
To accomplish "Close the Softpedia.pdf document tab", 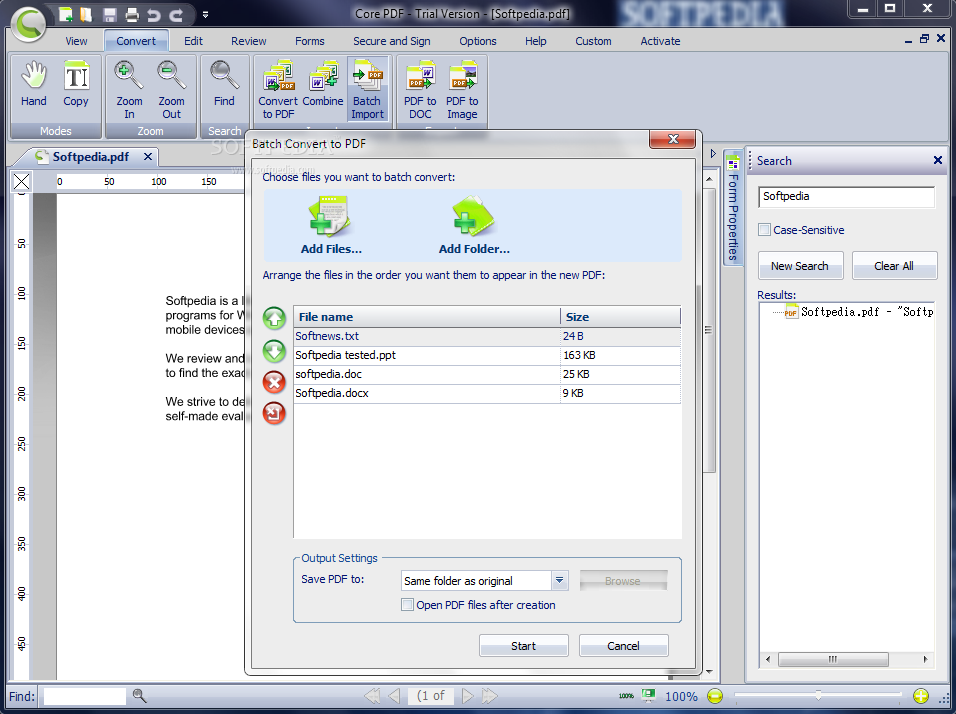I will tap(148, 157).
